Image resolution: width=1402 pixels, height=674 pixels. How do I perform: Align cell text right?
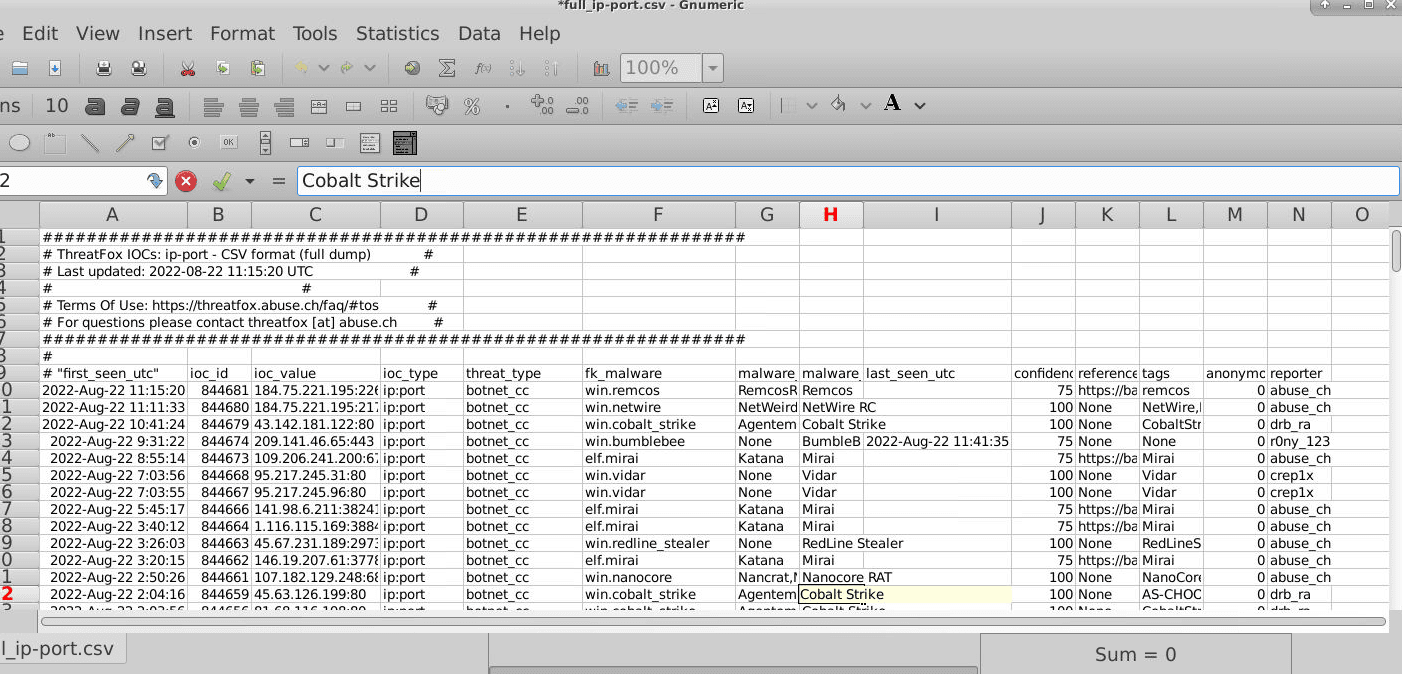[x=284, y=105]
